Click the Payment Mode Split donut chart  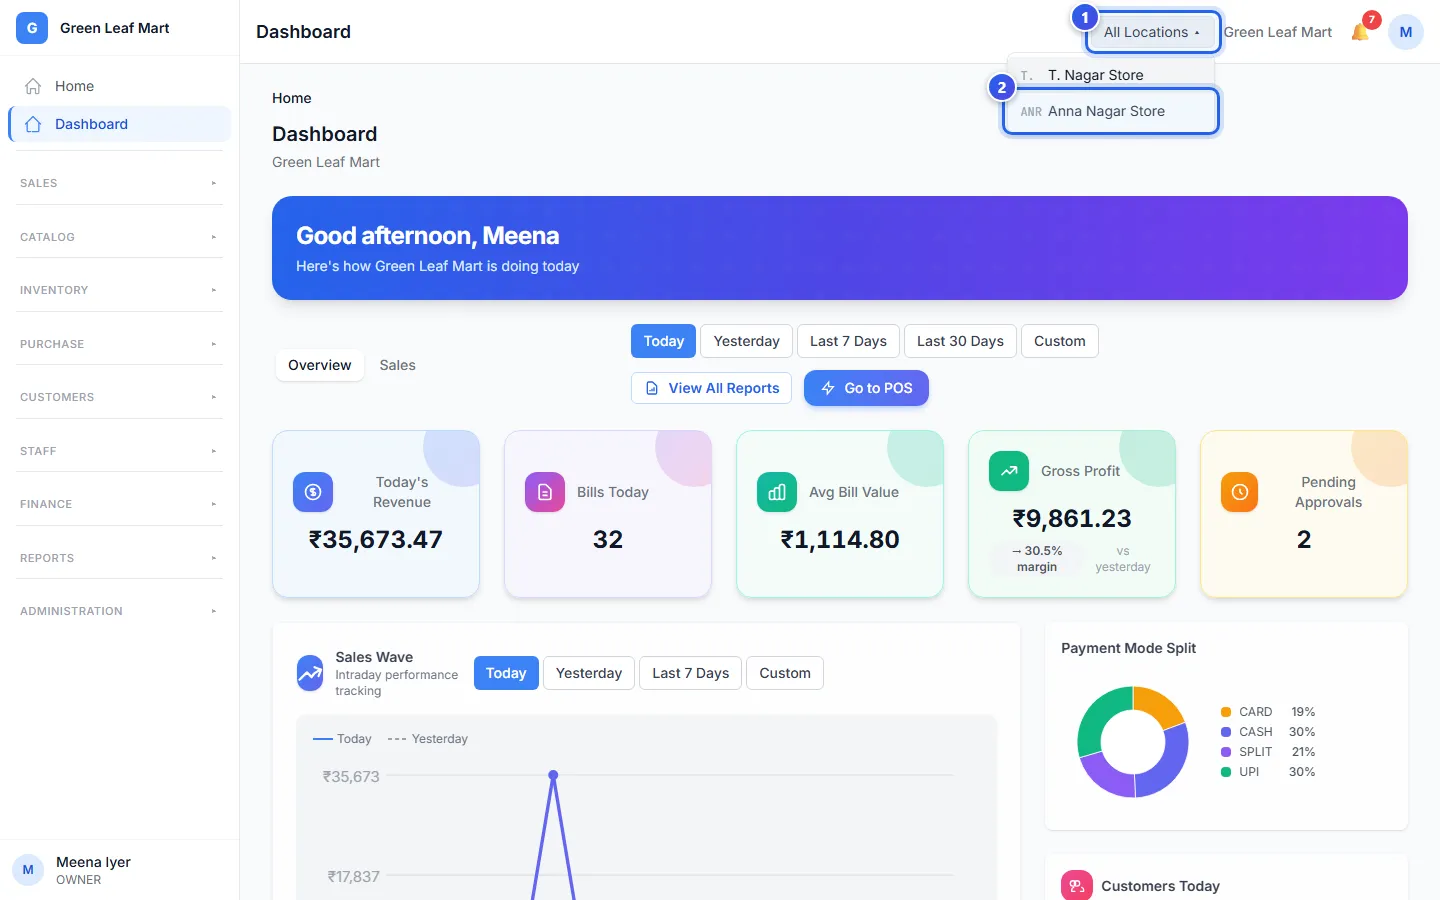1133,742
